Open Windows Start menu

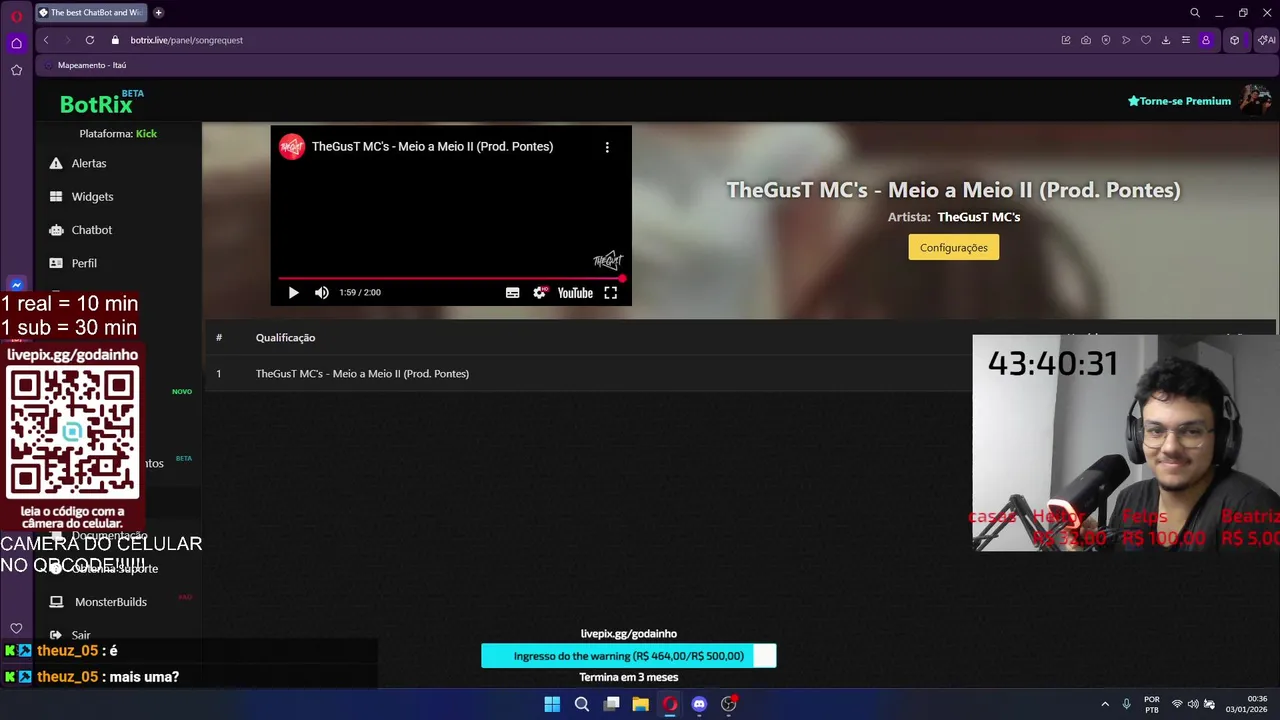tap(552, 704)
